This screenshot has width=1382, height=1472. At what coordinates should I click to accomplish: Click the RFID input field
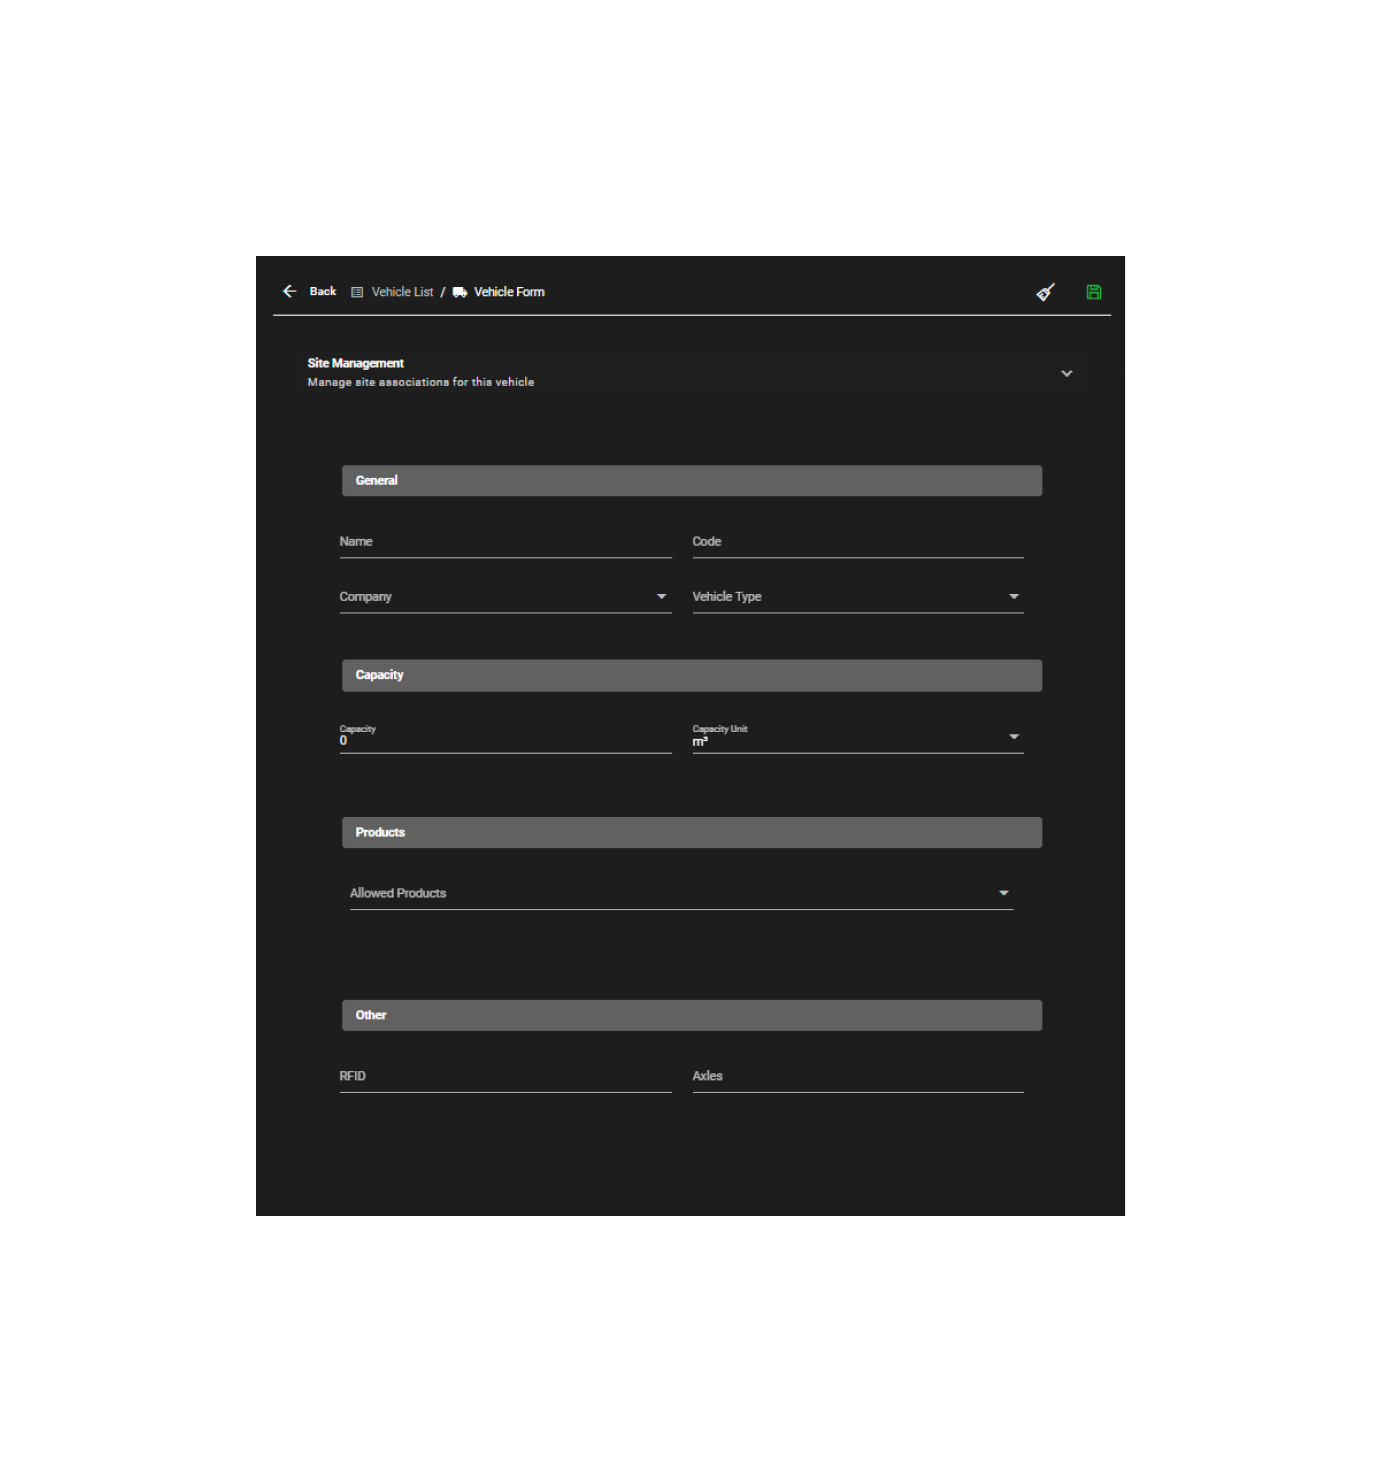(x=505, y=1077)
